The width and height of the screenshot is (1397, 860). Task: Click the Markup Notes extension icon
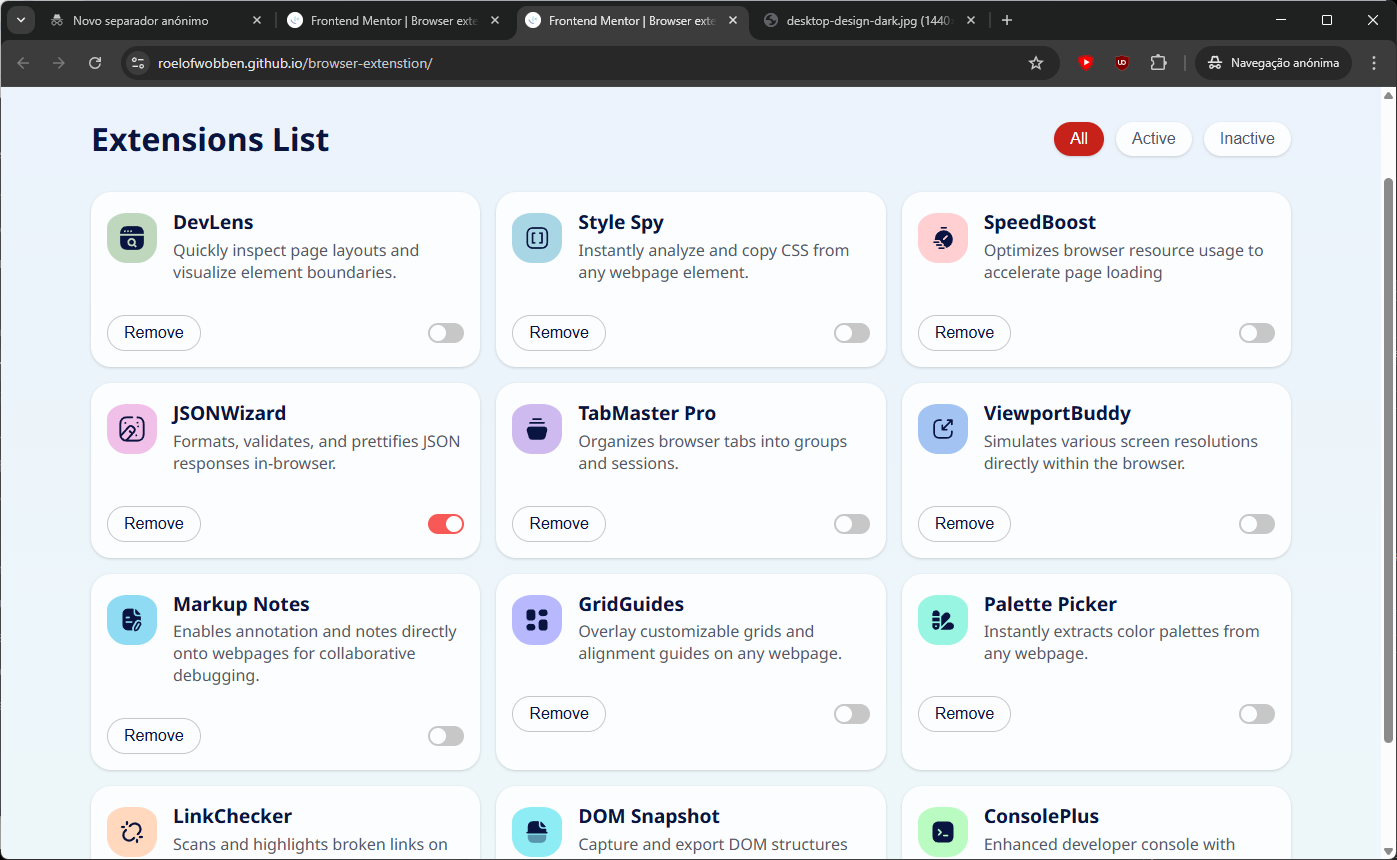[x=132, y=620]
